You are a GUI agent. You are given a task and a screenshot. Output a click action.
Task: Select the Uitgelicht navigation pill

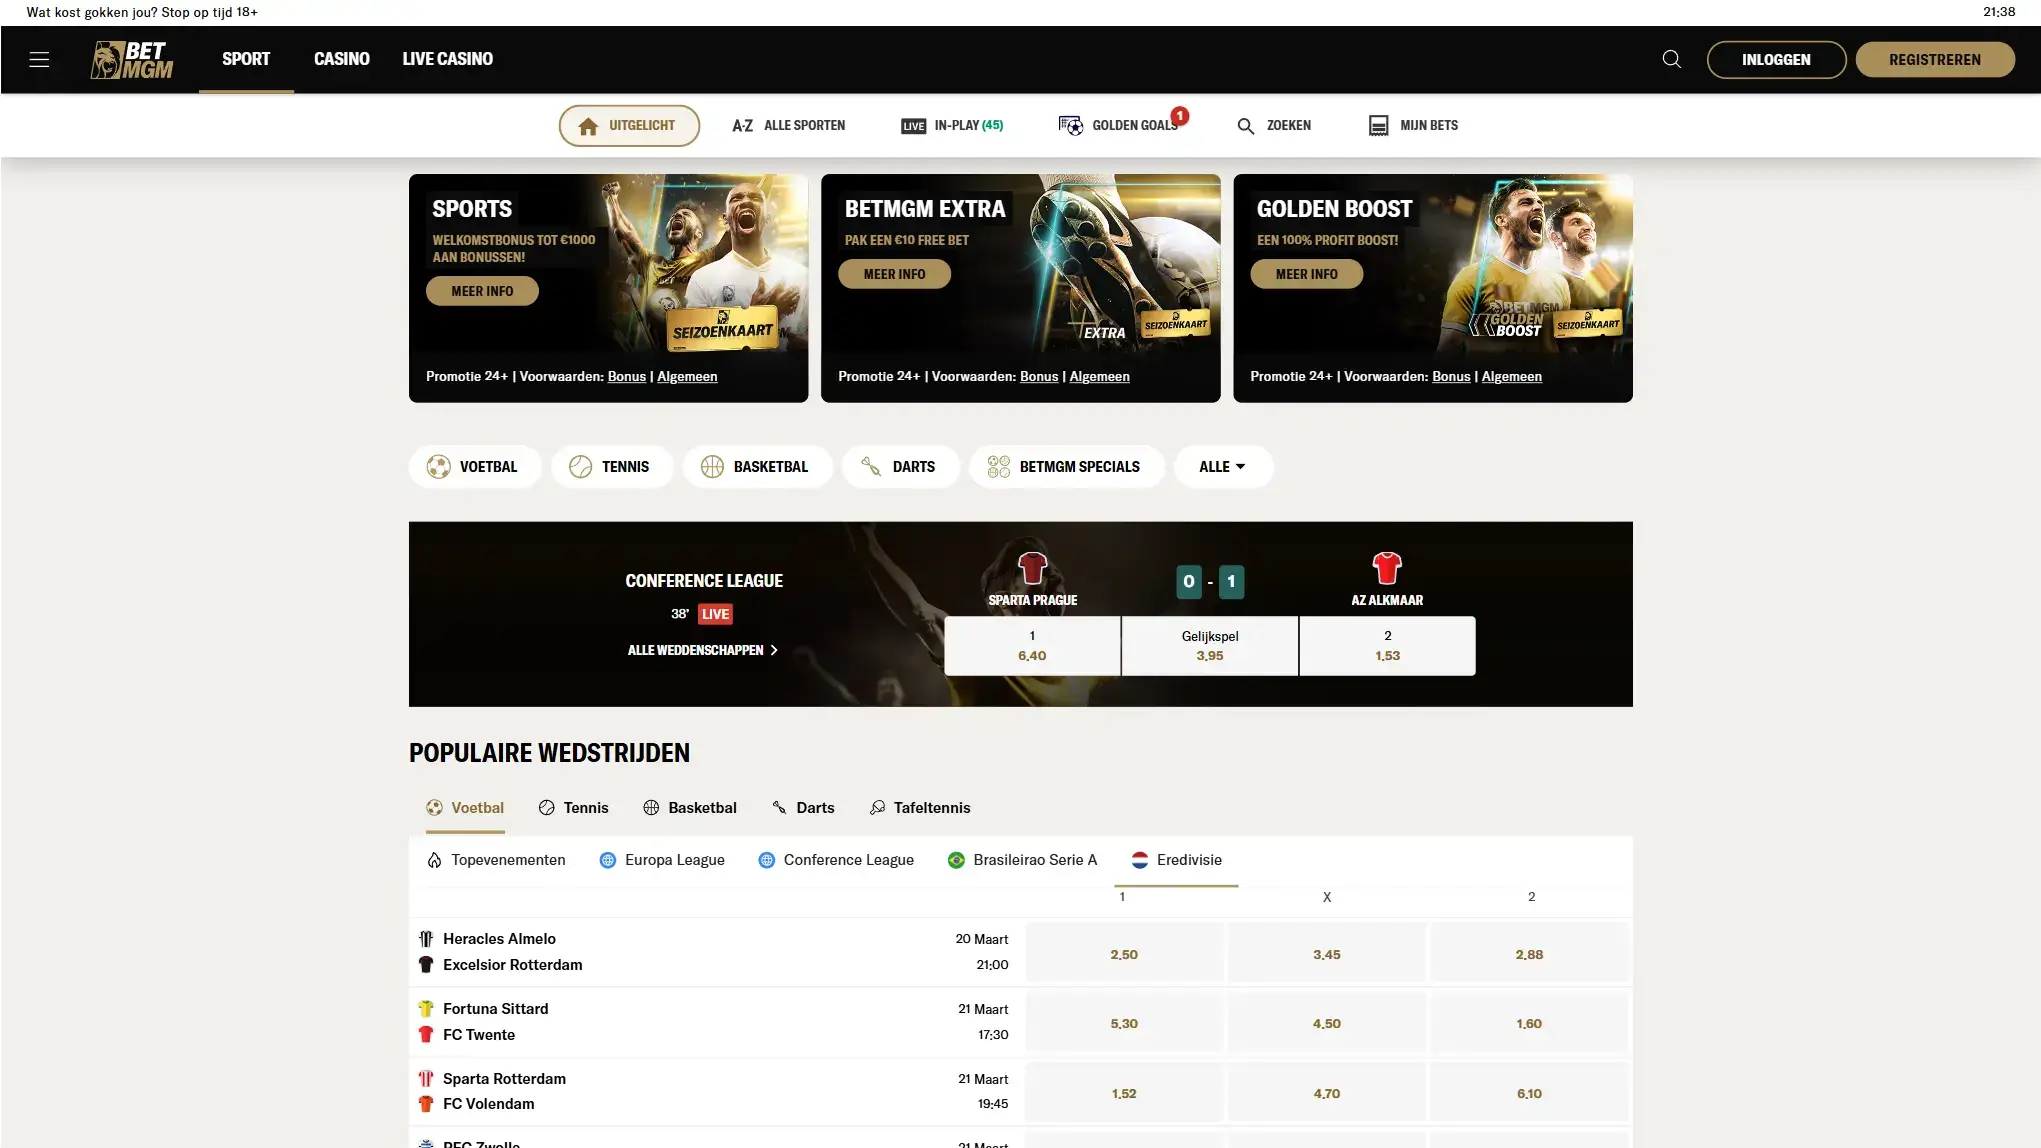coord(629,126)
